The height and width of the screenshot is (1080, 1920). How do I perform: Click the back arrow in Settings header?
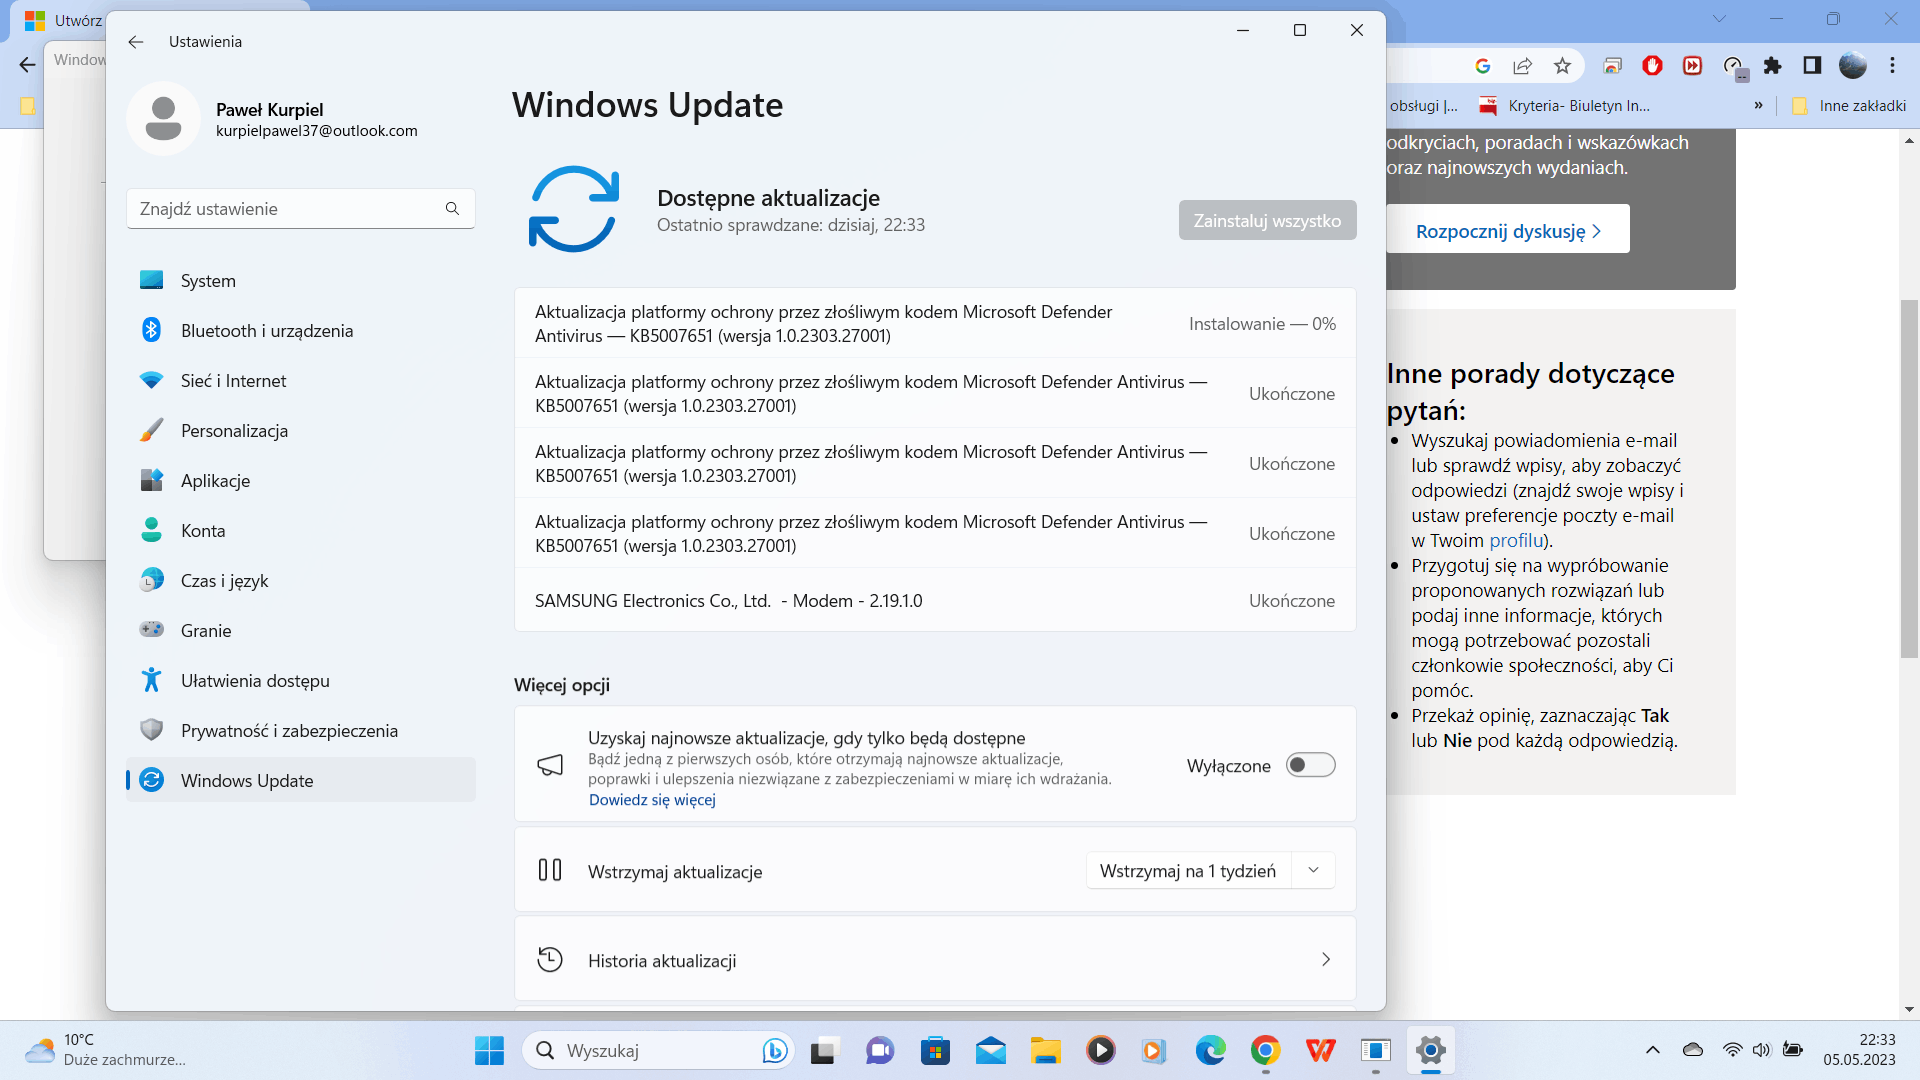136,42
